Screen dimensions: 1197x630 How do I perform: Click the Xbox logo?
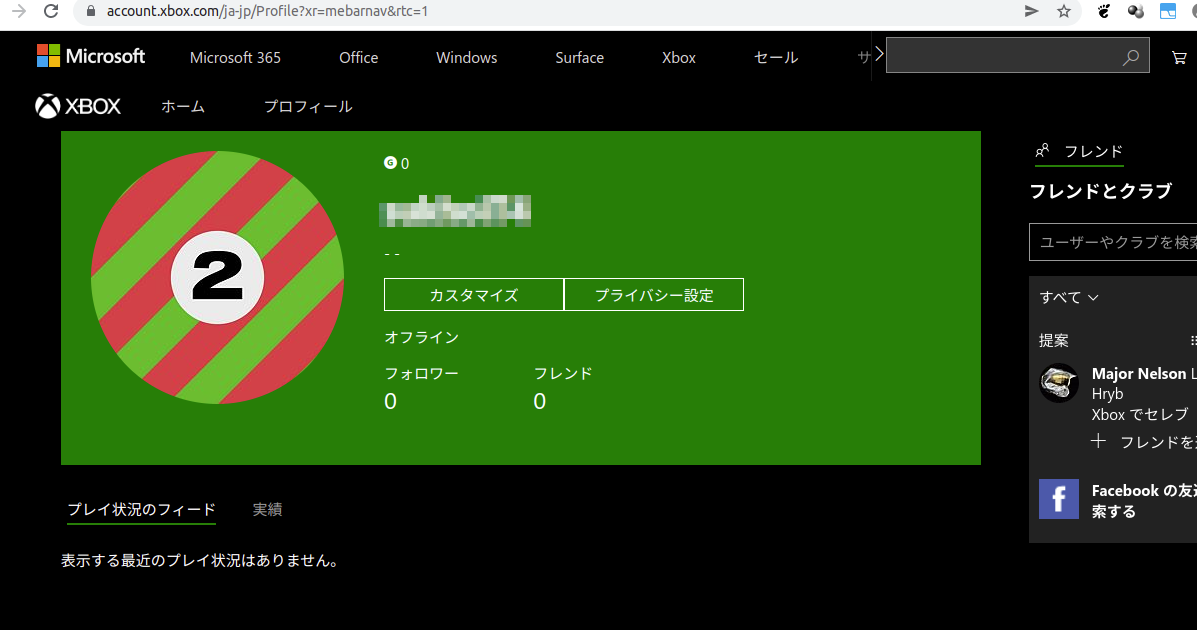tap(78, 106)
